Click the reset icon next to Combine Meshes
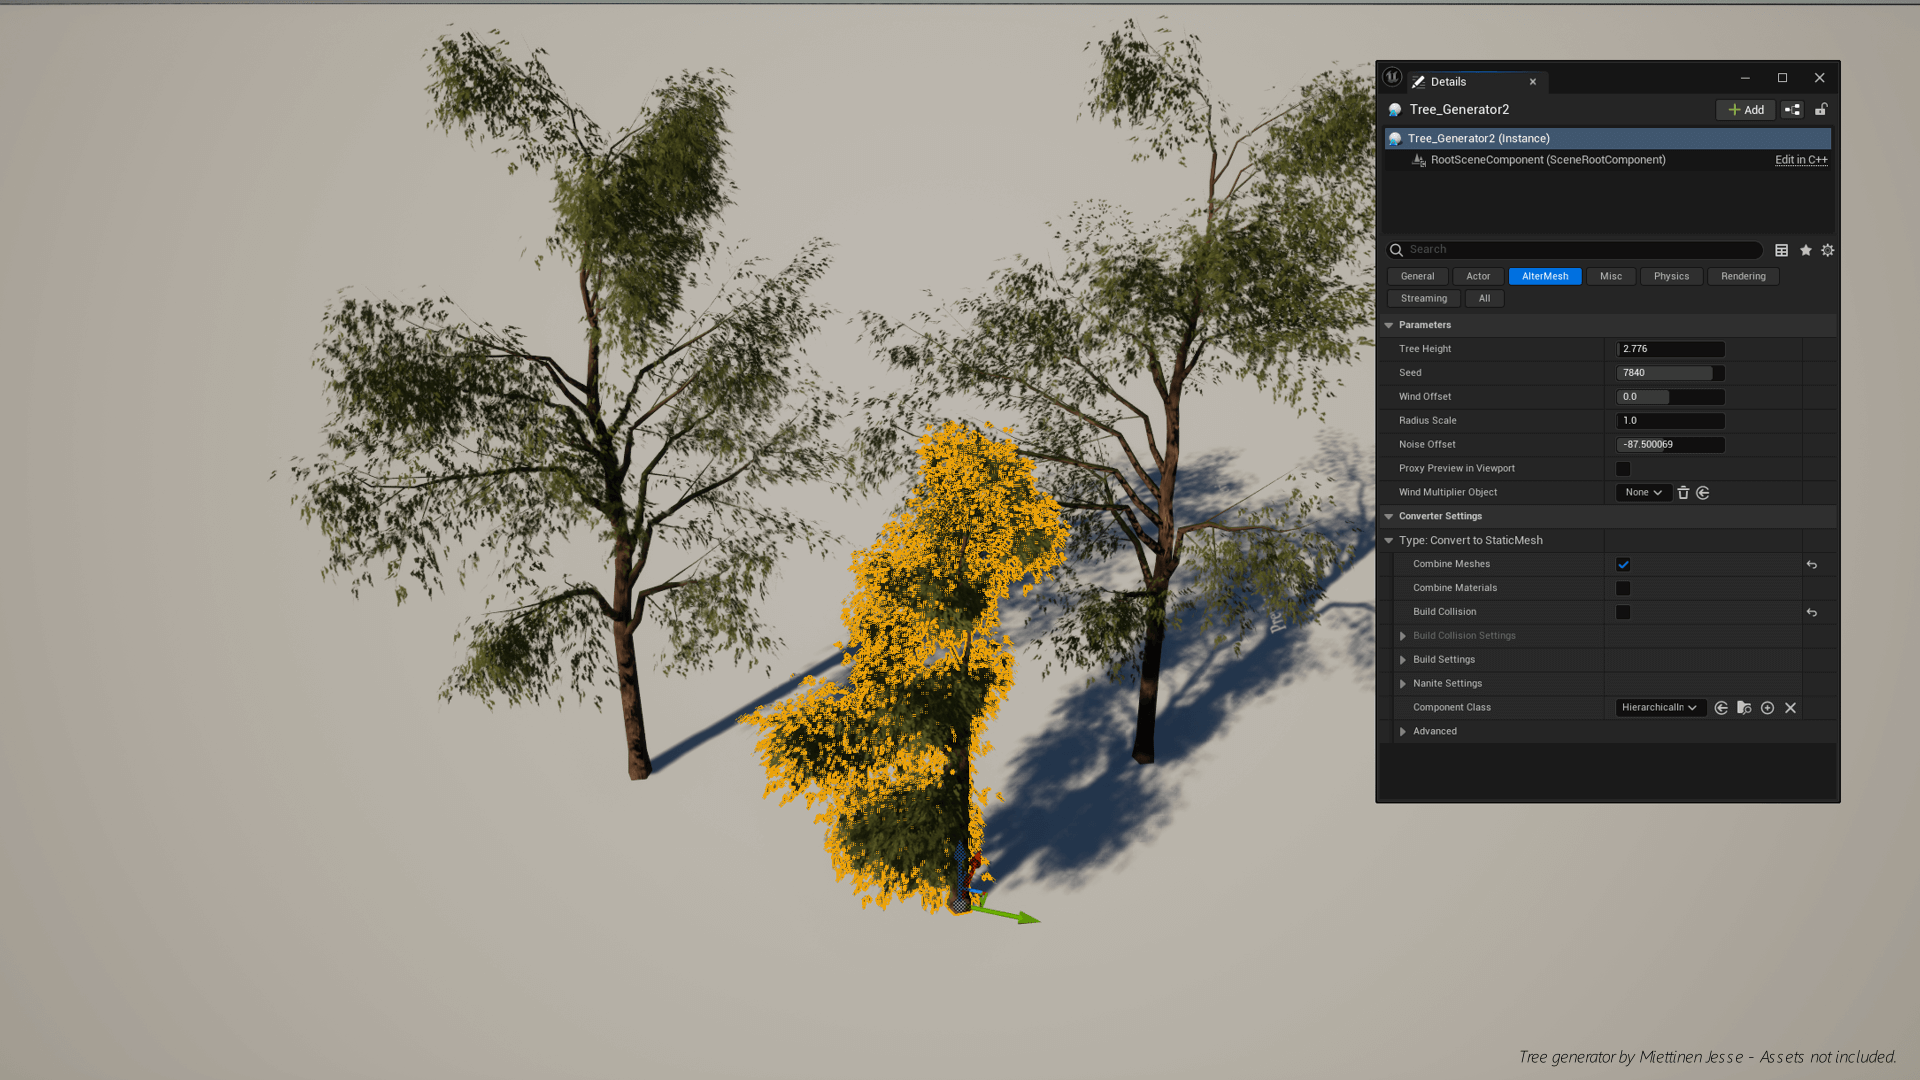Image resolution: width=1920 pixels, height=1080 pixels. coord(1812,564)
